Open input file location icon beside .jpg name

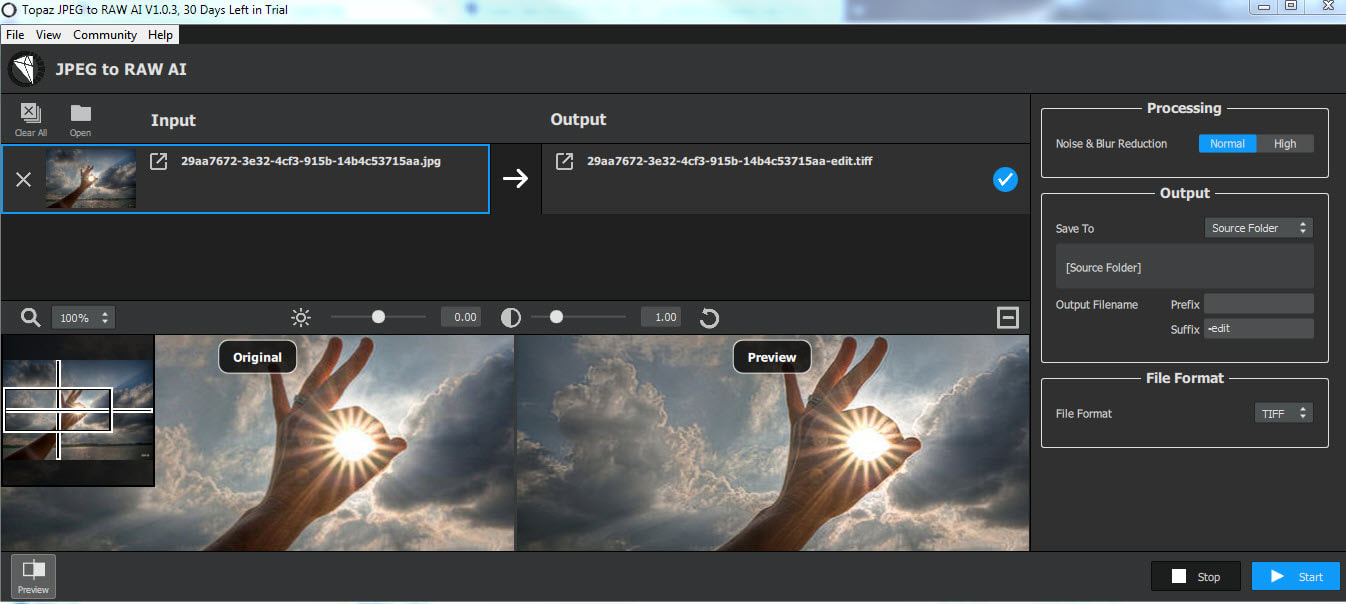(x=158, y=161)
